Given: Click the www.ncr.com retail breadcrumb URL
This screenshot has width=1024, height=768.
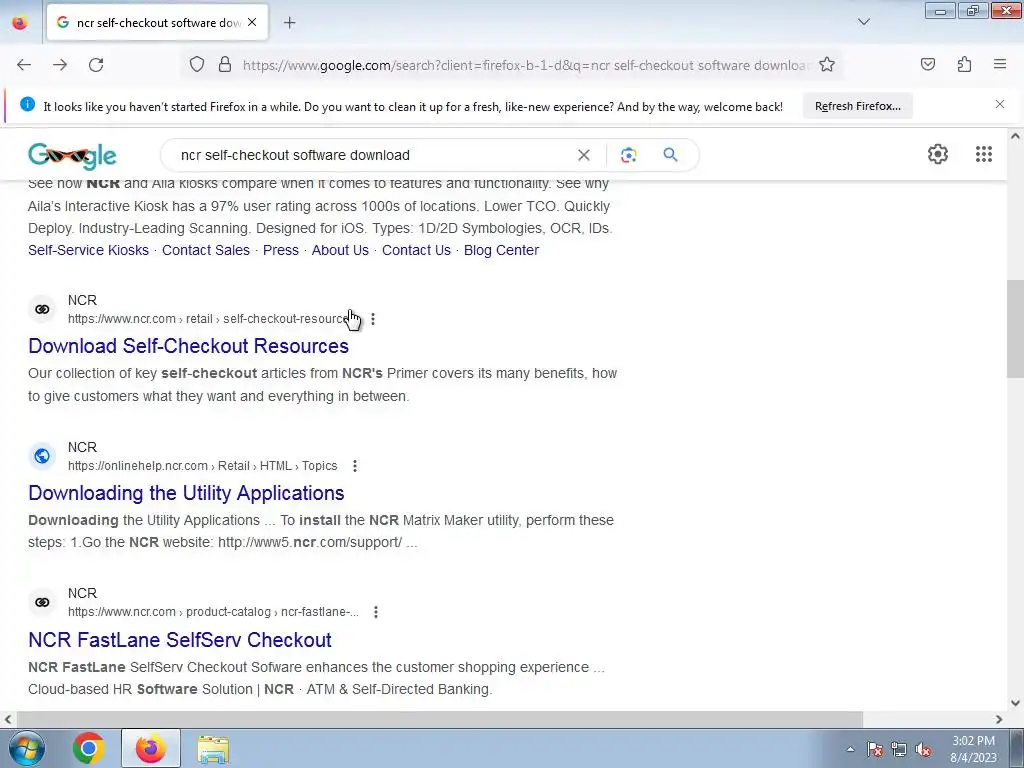Looking at the screenshot, I should pyautogui.click(x=209, y=319).
